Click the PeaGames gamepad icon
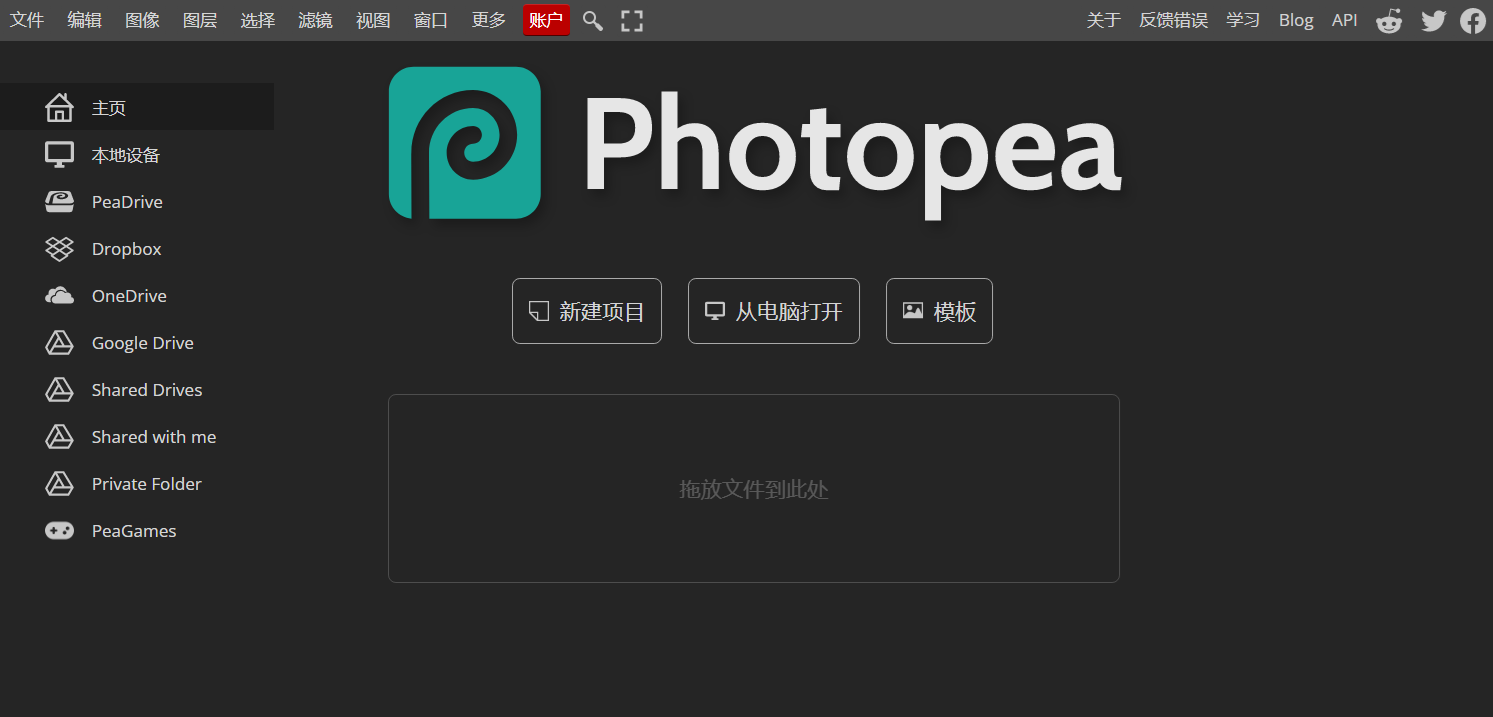 click(60, 531)
